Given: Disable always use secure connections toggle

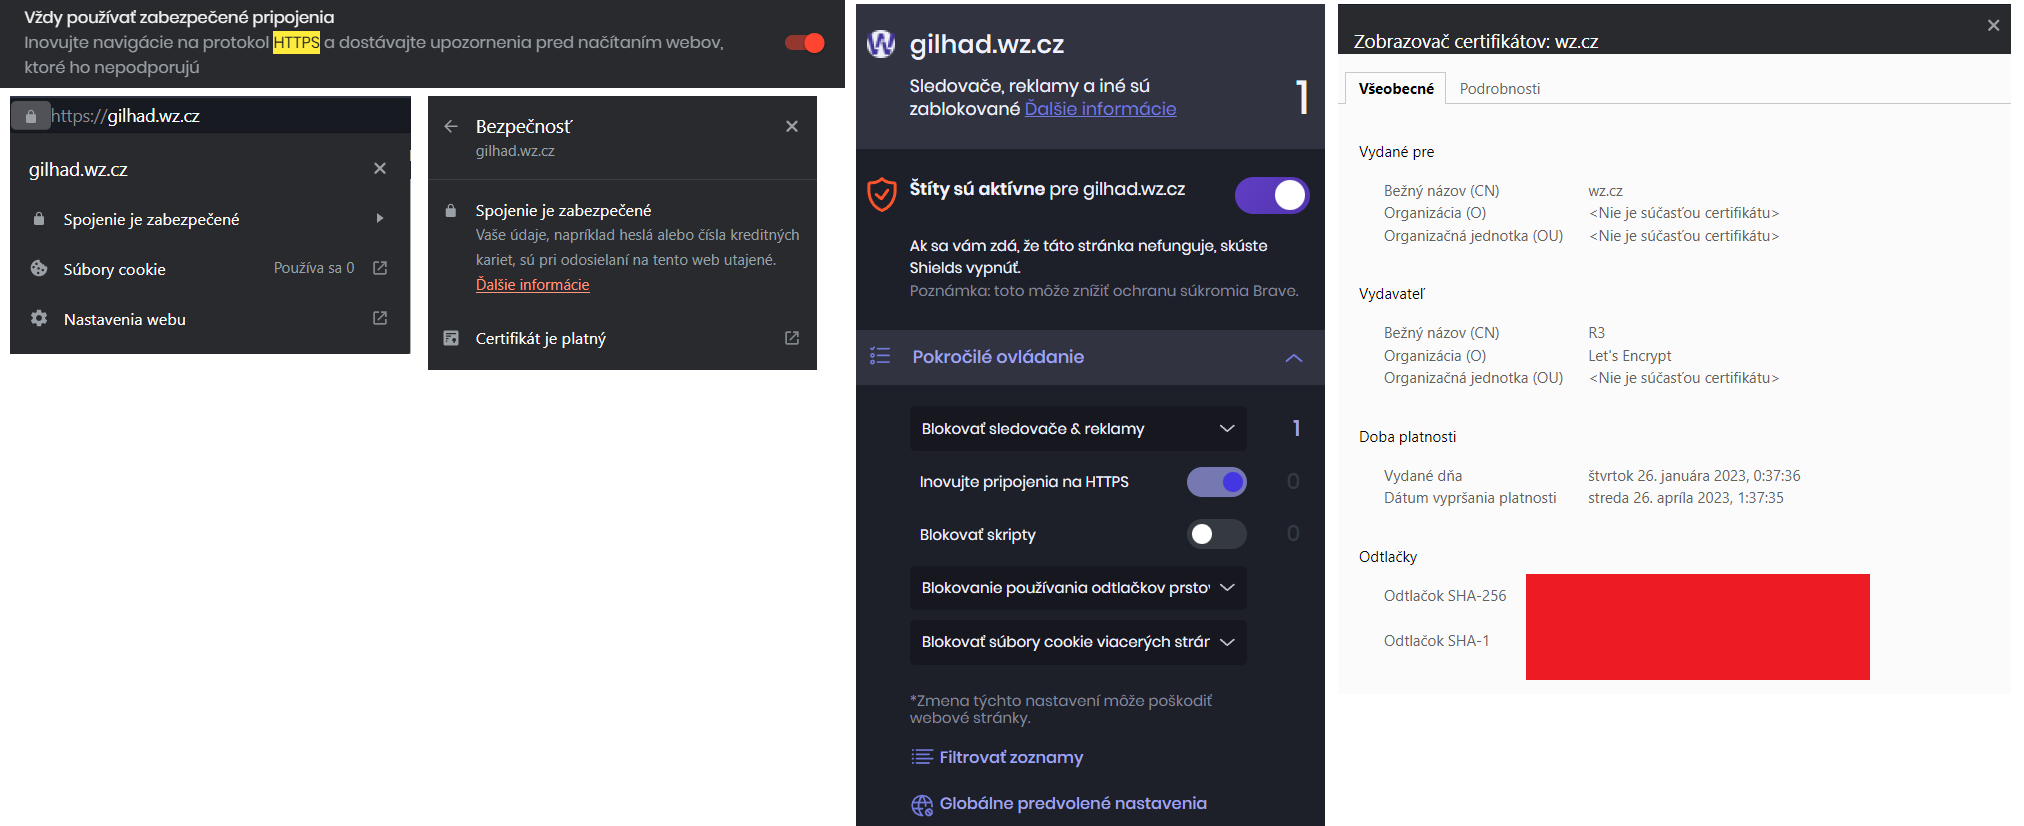Looking at the screenshot, I should click(805, 42).
